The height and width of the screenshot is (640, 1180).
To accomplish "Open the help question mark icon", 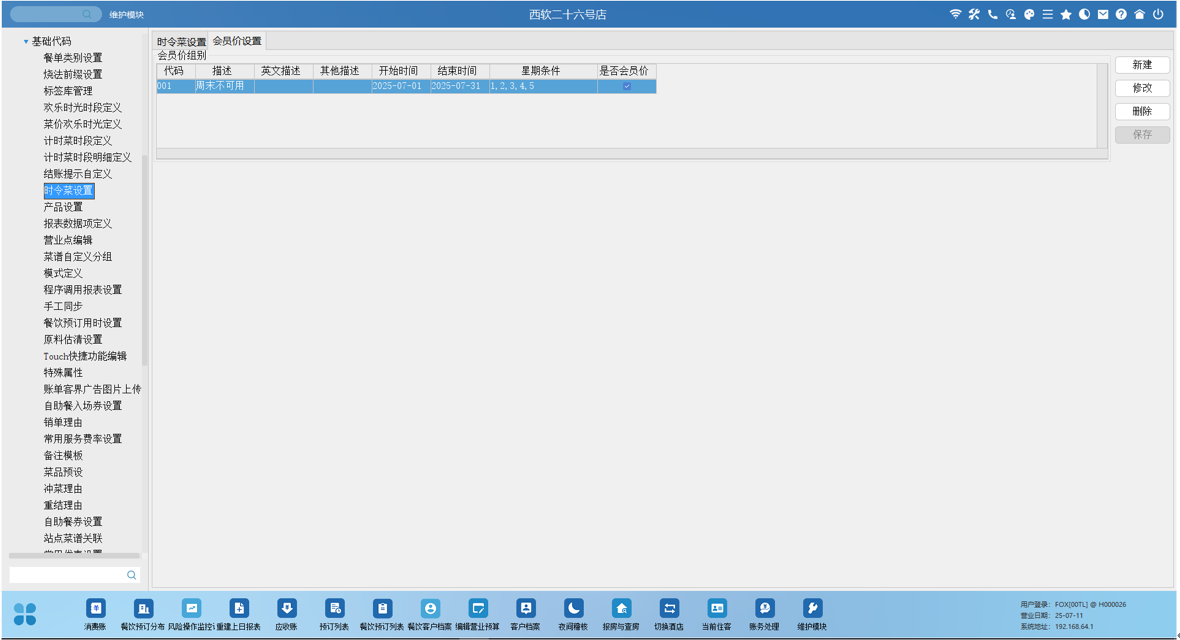I will (x=1121, y=14).
